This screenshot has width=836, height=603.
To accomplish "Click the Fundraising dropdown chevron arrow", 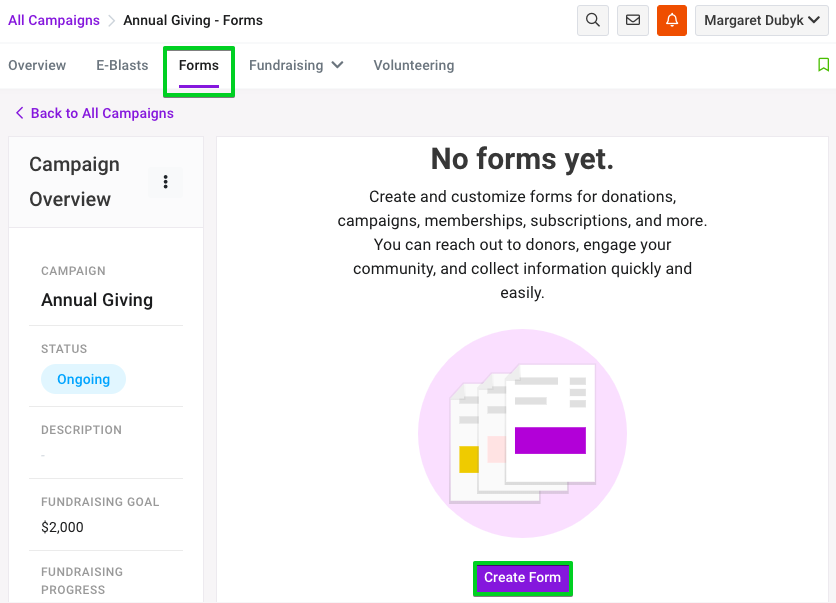I will tap(337, 65).
